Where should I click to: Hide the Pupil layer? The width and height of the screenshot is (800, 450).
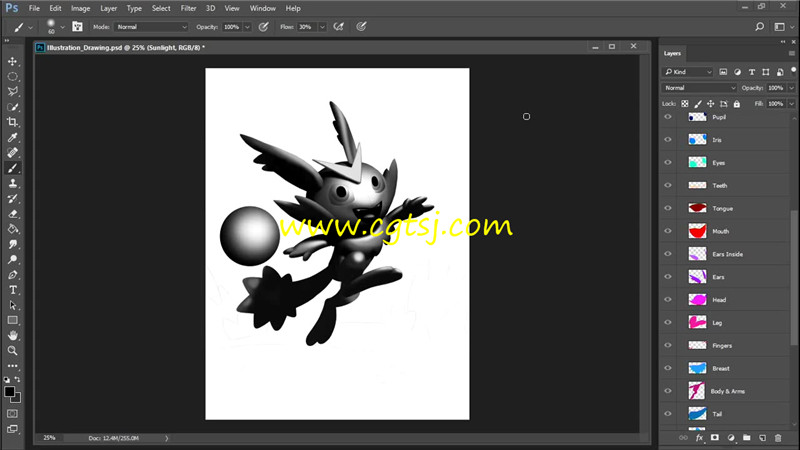point(668,117)
